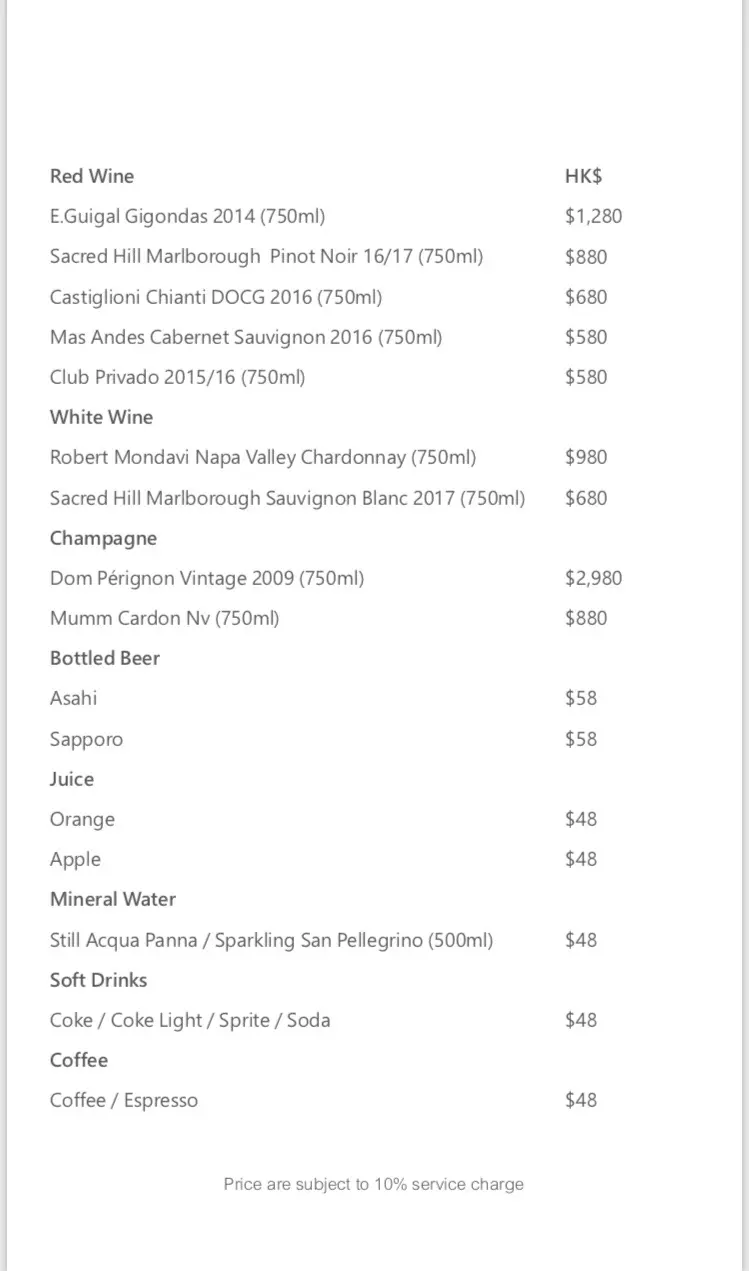This screenshot has width=749, height=1271.
Task: Select Dom Pérignon Vintage 2009 entry
Action: click(x=207, y=578)
